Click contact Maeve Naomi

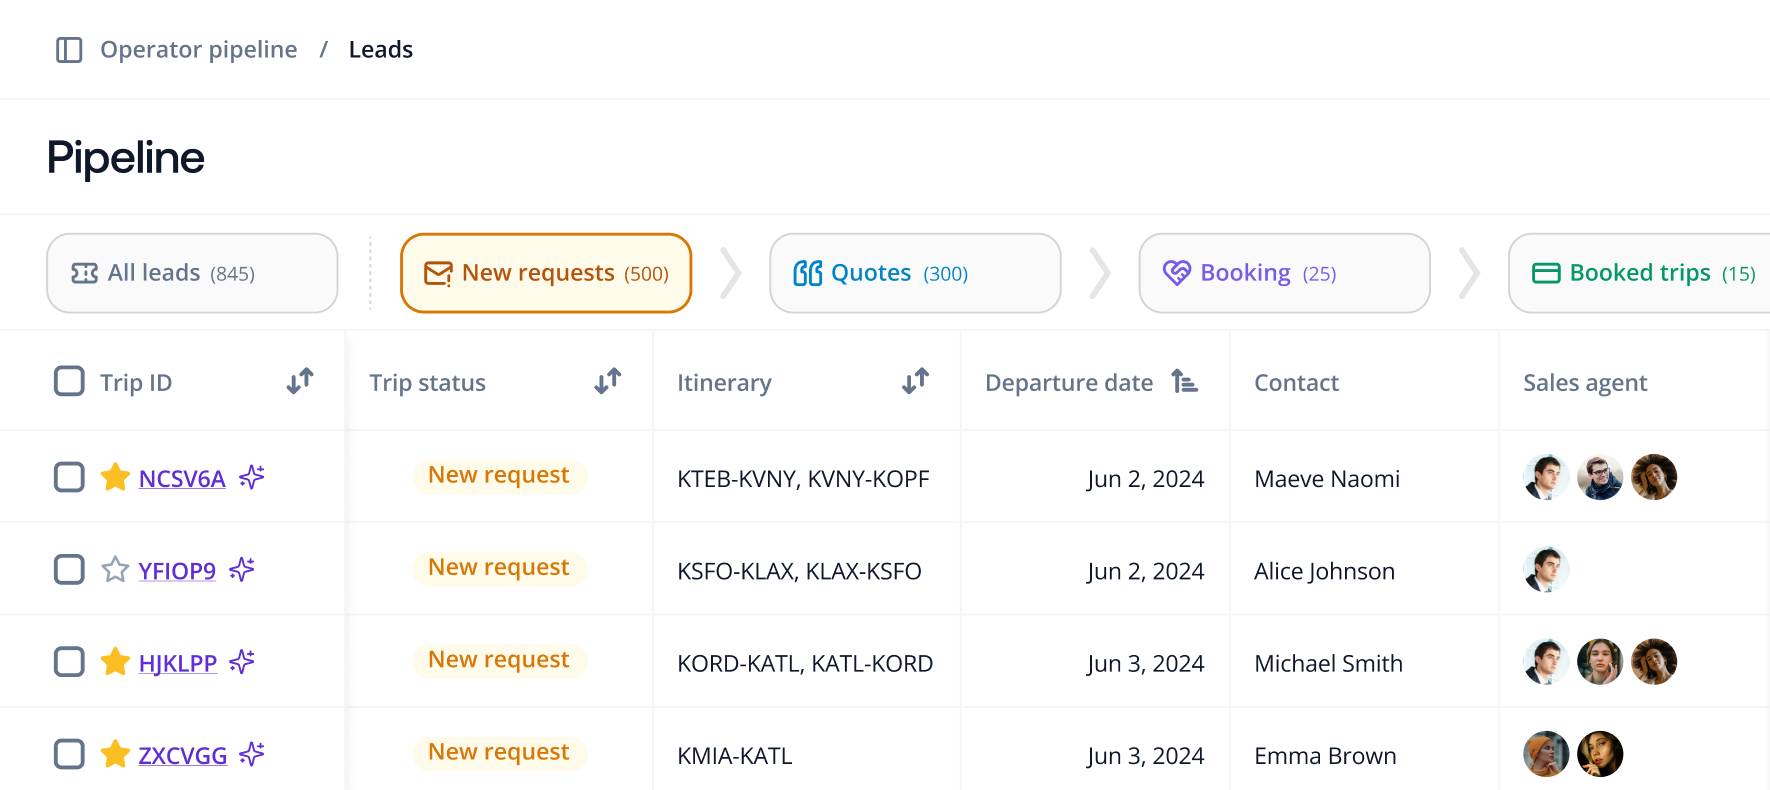1327,479
